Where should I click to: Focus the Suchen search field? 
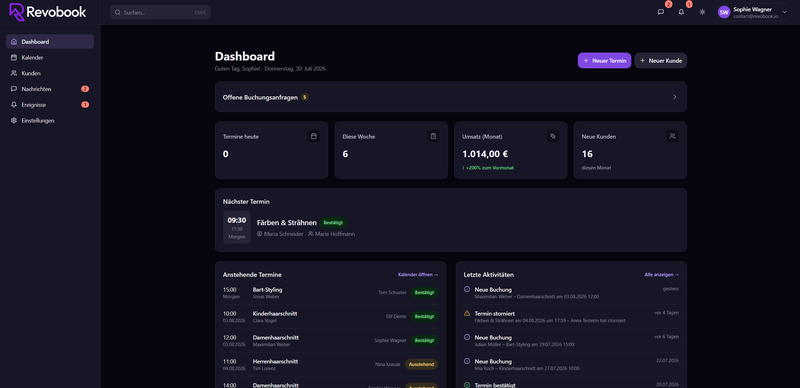point(160,12)
